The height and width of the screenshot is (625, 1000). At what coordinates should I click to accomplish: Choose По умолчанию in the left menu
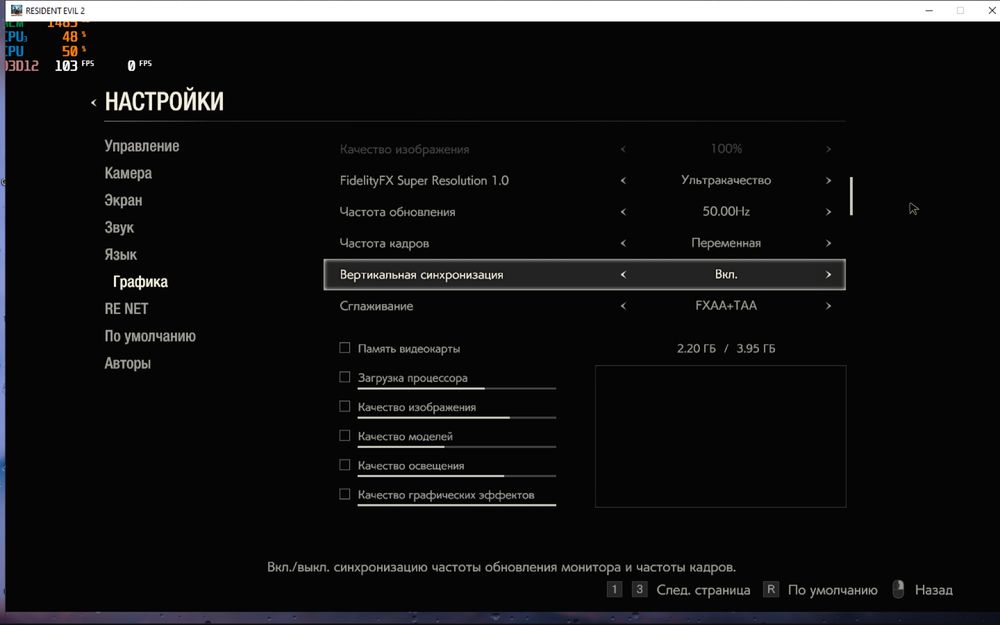coord(150,336)
